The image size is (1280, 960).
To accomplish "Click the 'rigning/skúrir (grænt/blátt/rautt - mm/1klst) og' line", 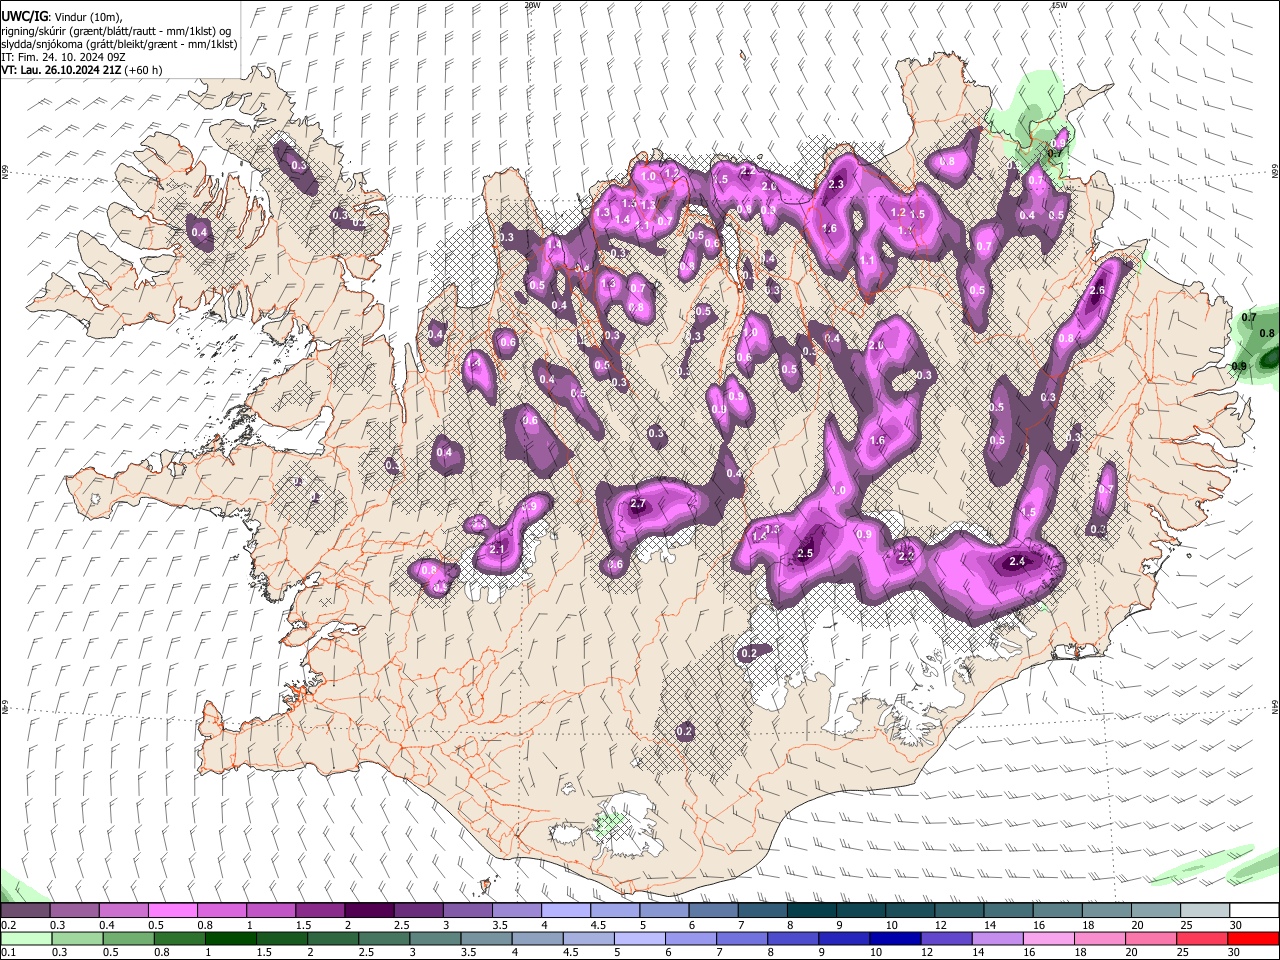I will click(x=116, y=31).
